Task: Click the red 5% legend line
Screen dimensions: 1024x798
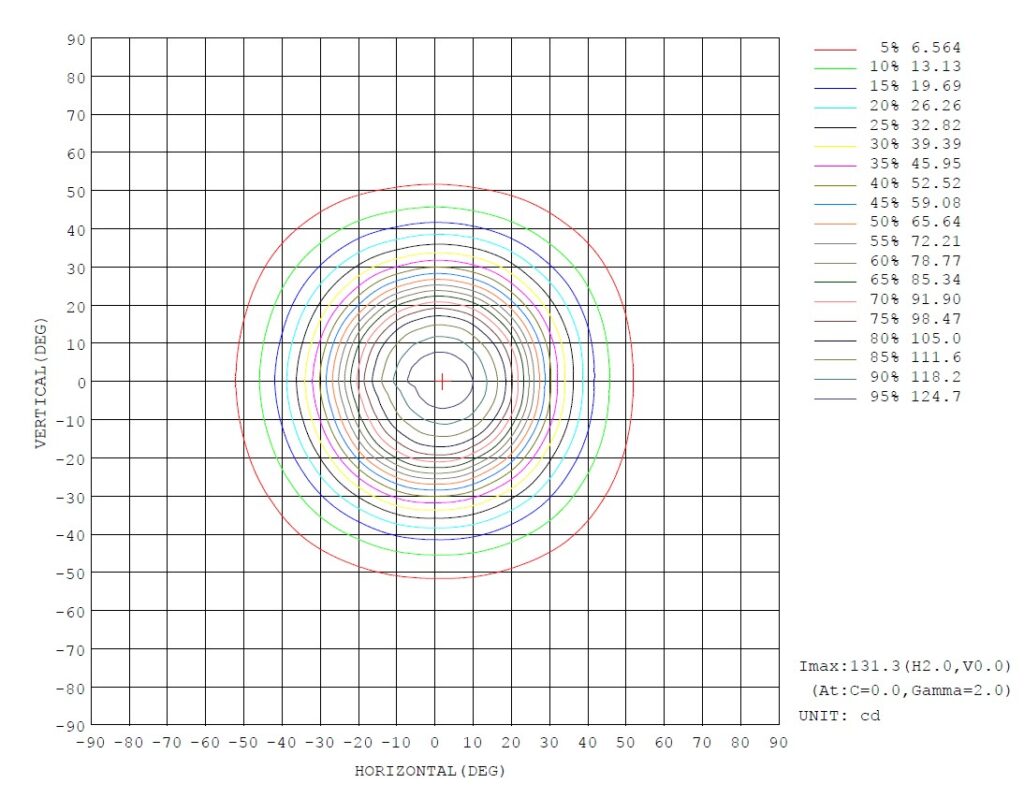Action: coord(835,48)
